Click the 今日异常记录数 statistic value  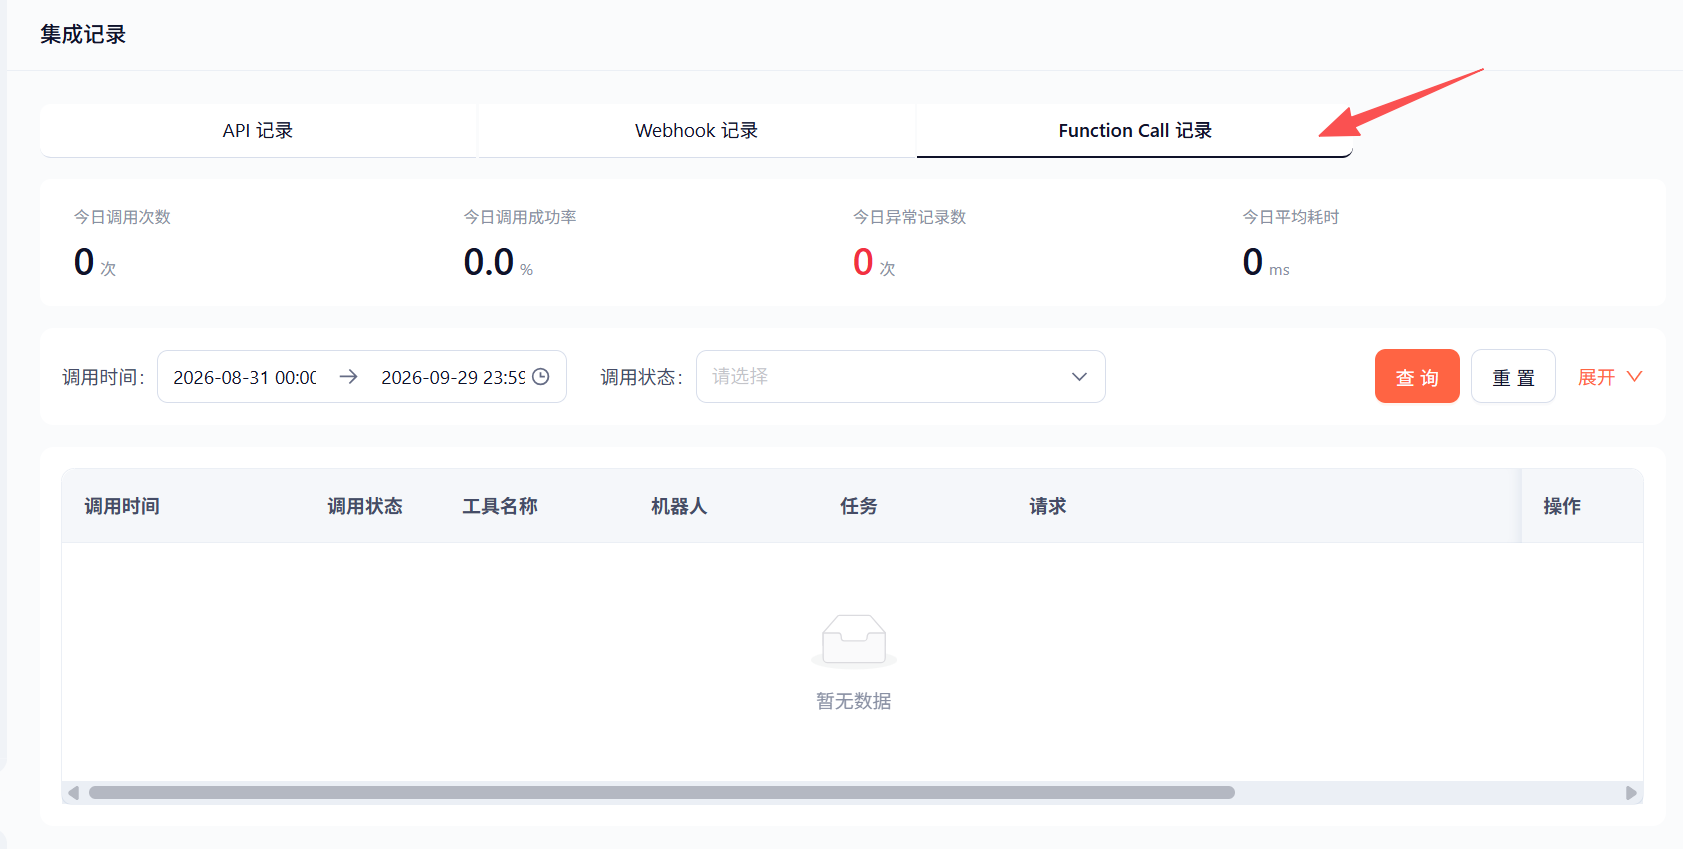pyautogui.click(x=863, y=262)
